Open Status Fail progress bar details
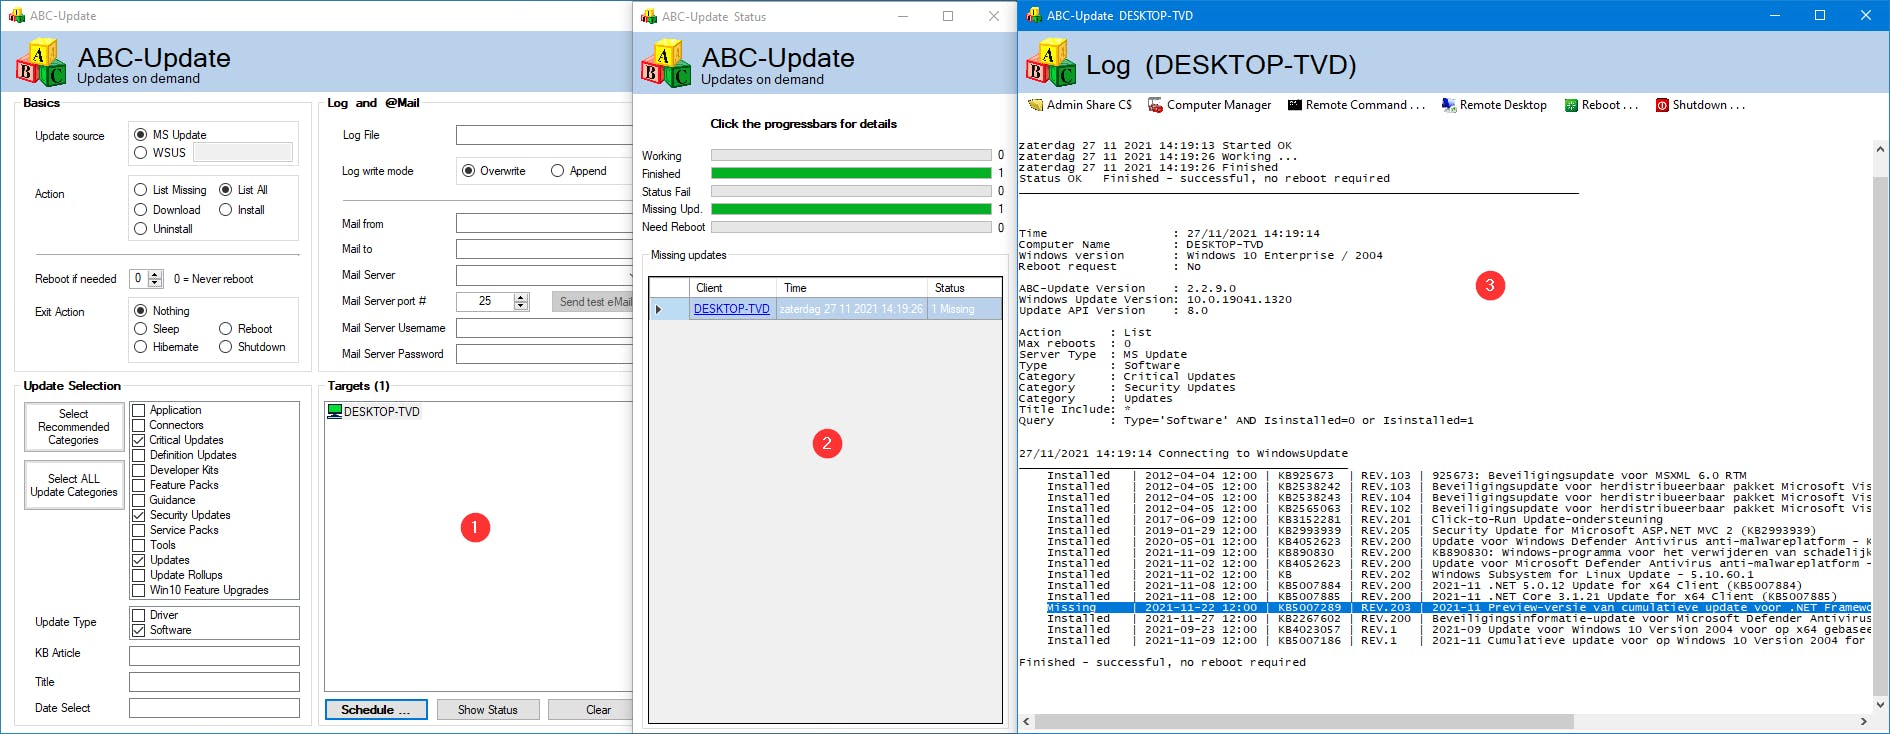This screenshot has height=734, width=1890. point(851,191)
